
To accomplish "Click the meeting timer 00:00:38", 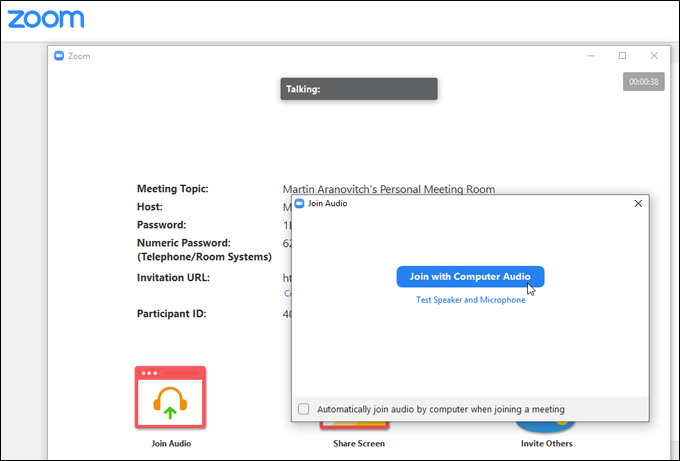I will click(x=644, y=82).
